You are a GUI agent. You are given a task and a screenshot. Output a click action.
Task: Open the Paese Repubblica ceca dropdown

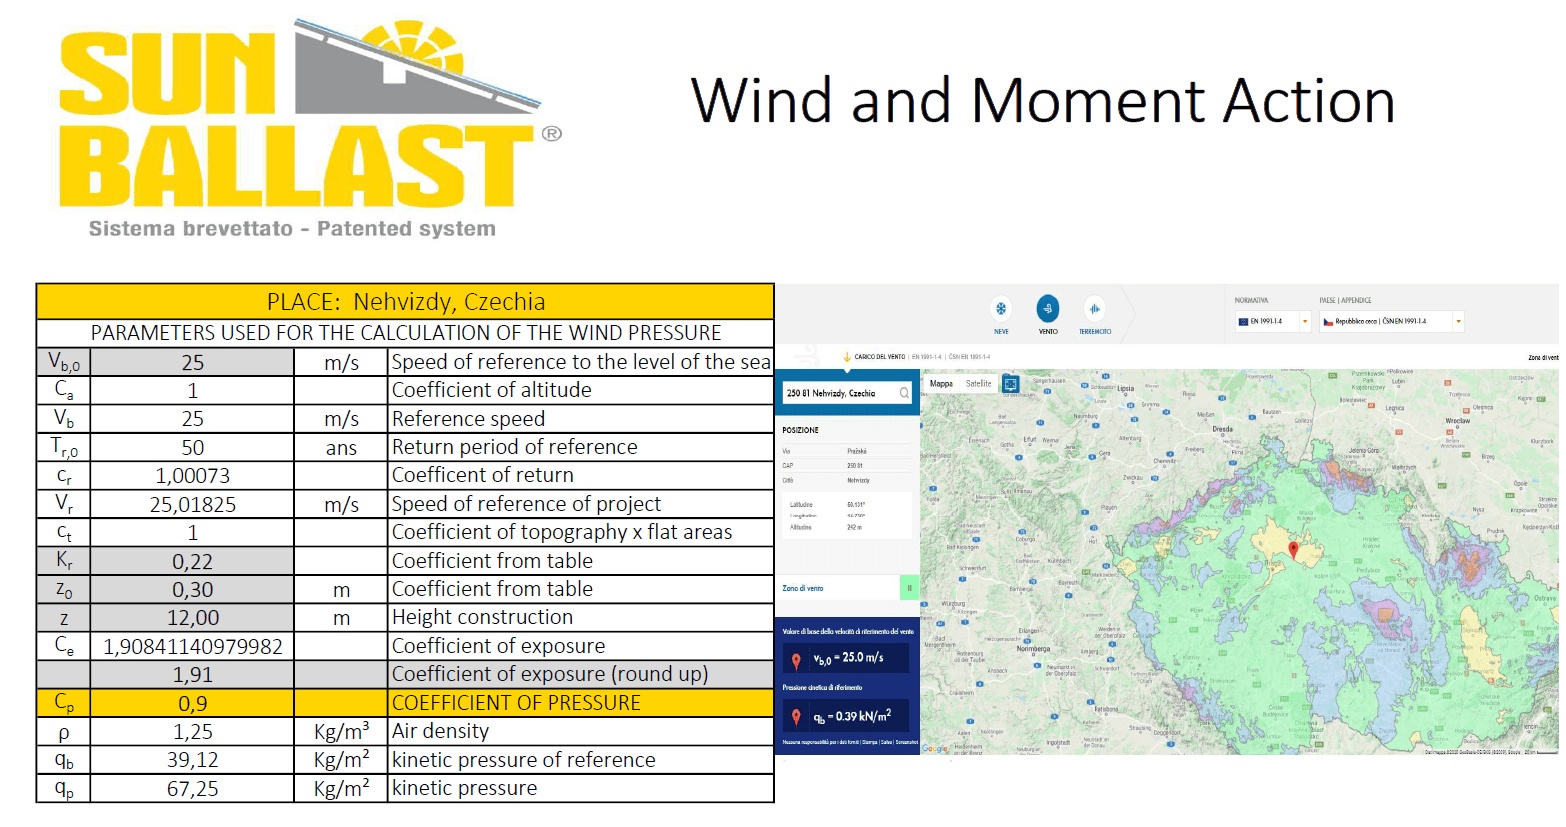coord(1458,322)
